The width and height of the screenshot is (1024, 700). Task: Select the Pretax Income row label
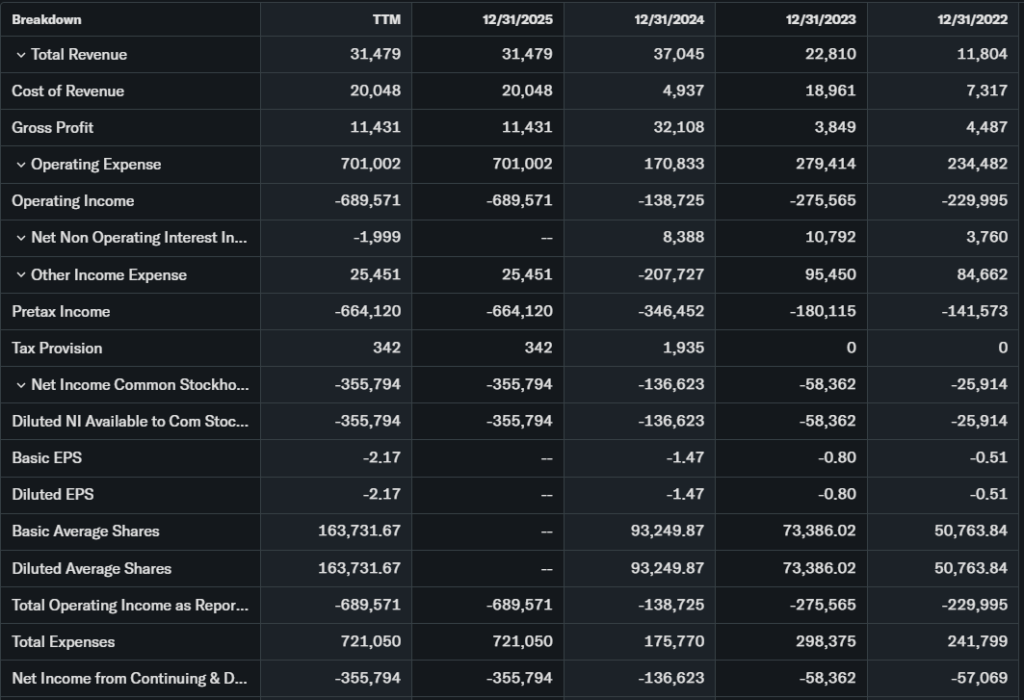[61, 312]
